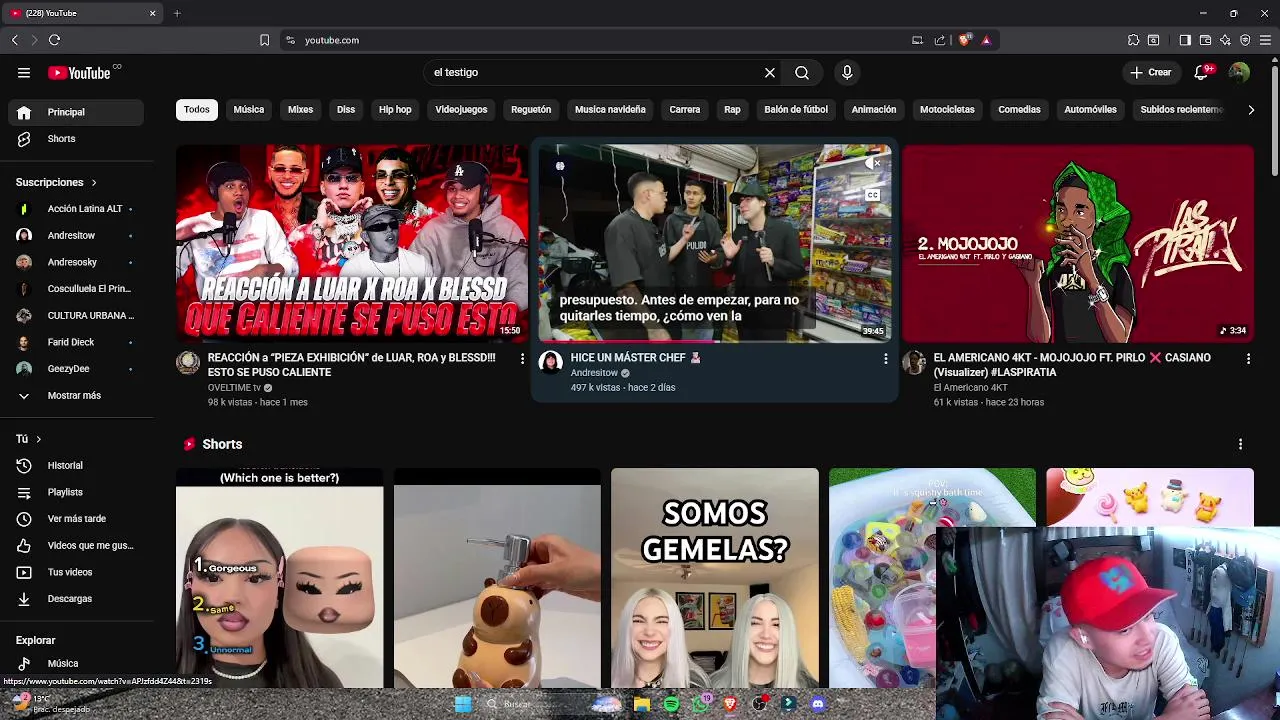Viewport: 1280px width, 720px height.
Task: Open the YouTube hamburger guide menu
Action: 24,72
